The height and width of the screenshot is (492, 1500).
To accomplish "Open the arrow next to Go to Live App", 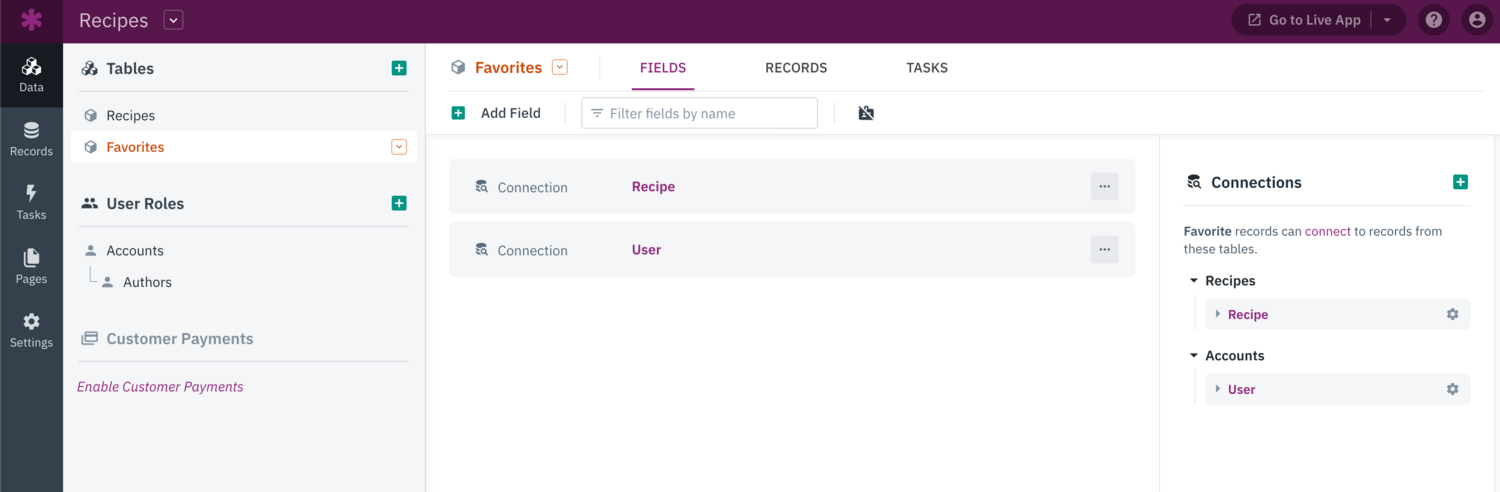I will [x=1388, y=20].
